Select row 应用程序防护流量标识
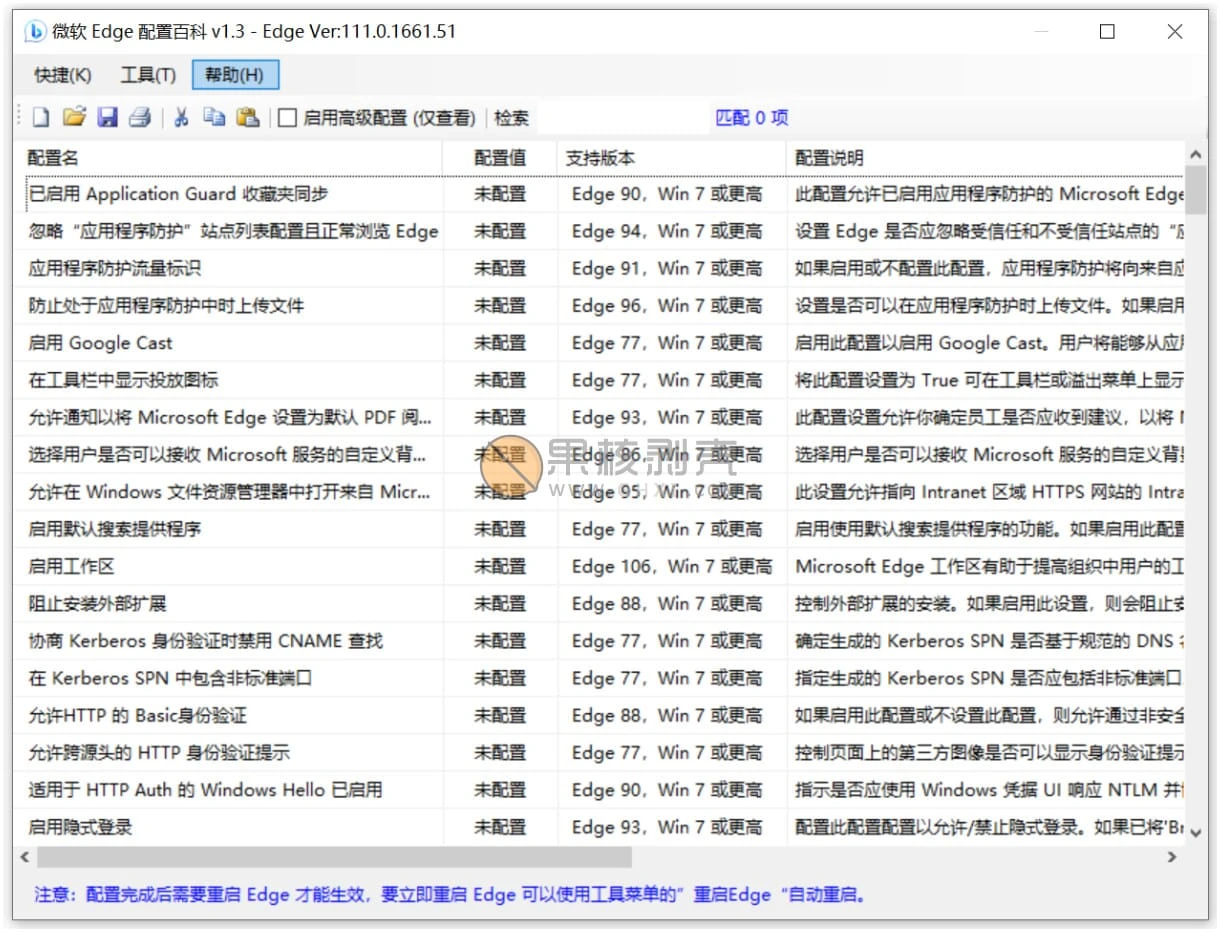 599,268
